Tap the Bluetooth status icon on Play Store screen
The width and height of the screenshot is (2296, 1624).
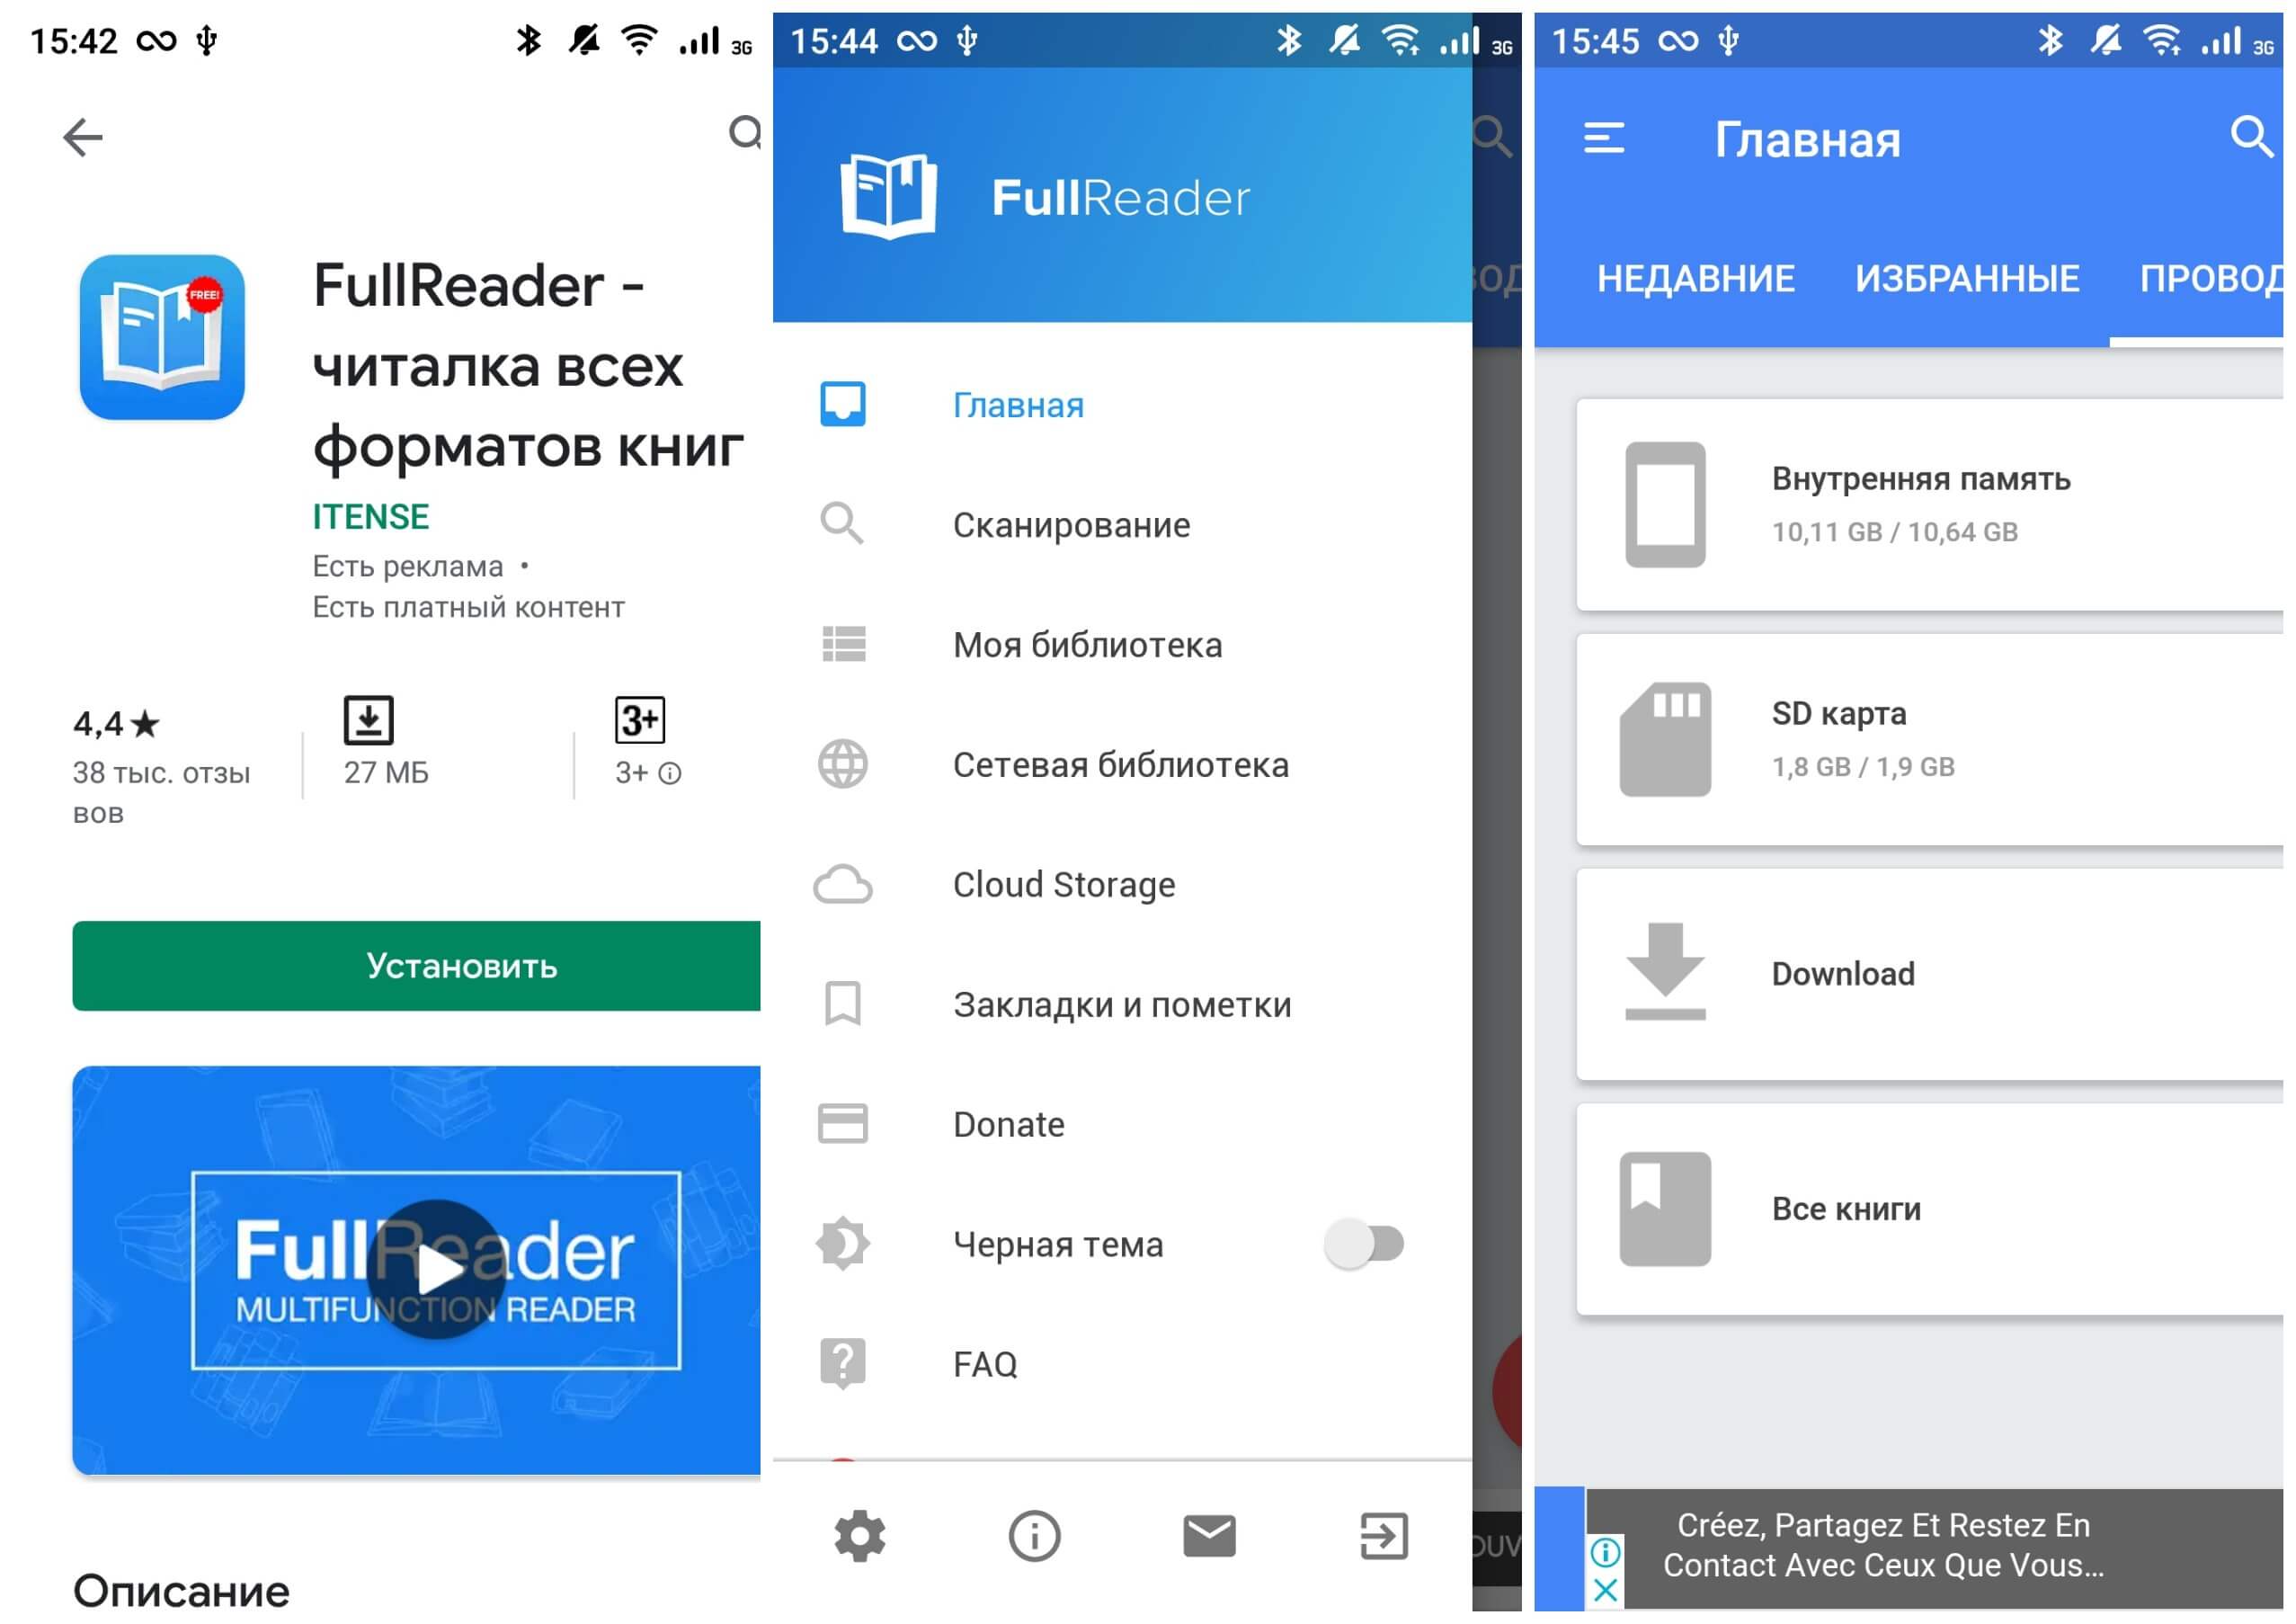(528, 40)
